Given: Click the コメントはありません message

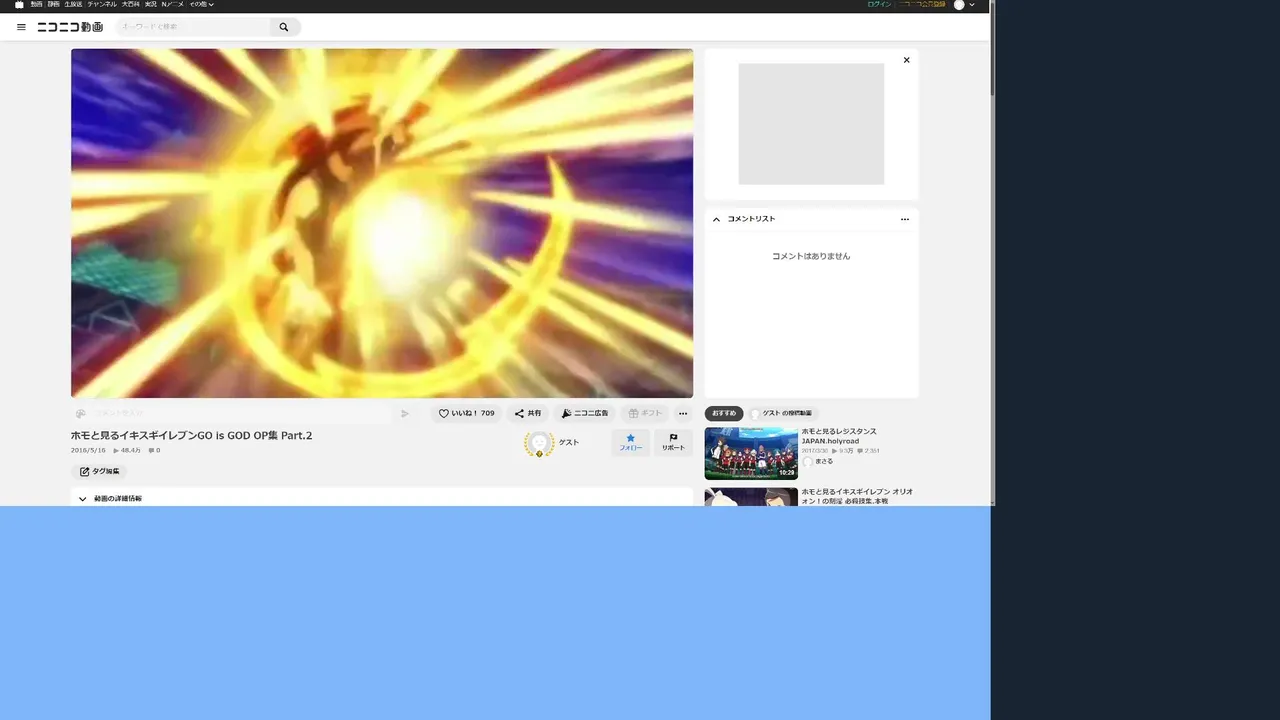Looking at the screenshot, I should pyautogui.click(x=811, y=256).
